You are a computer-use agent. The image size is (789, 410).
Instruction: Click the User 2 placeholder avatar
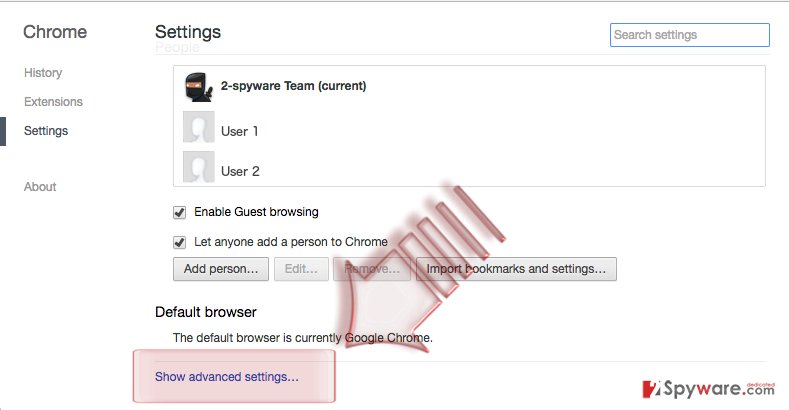199,167
